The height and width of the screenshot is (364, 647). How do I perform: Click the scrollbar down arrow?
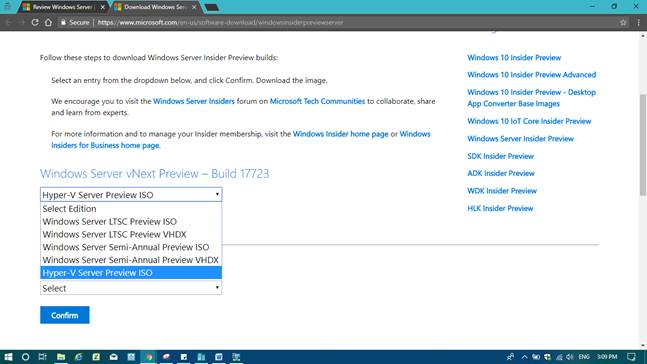coord(643,346)
